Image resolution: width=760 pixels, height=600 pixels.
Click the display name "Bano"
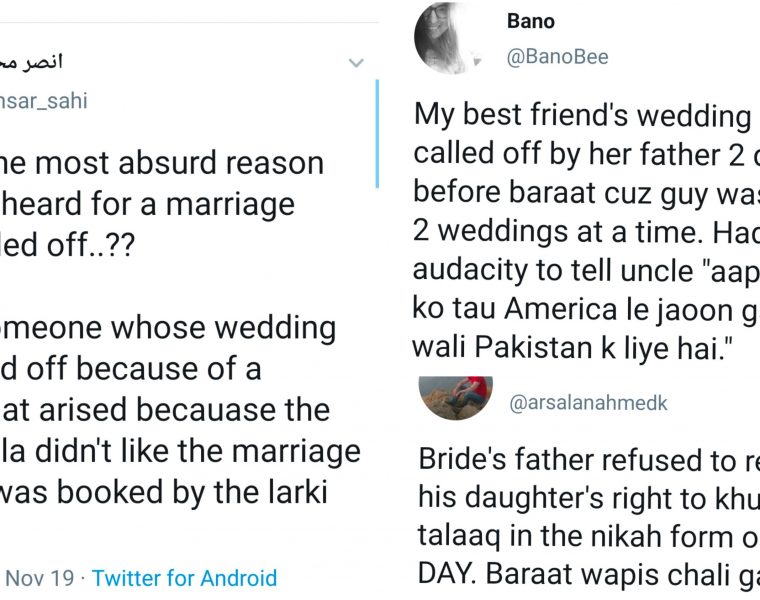[530, 21]
